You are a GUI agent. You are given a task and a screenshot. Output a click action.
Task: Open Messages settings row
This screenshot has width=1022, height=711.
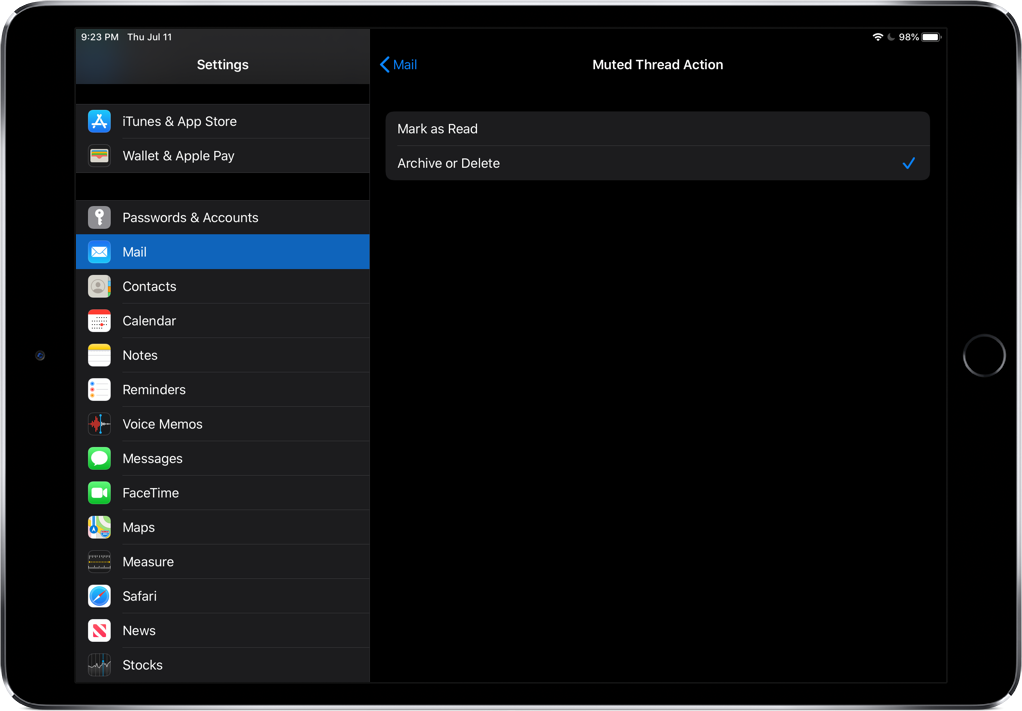click(223, 459)
